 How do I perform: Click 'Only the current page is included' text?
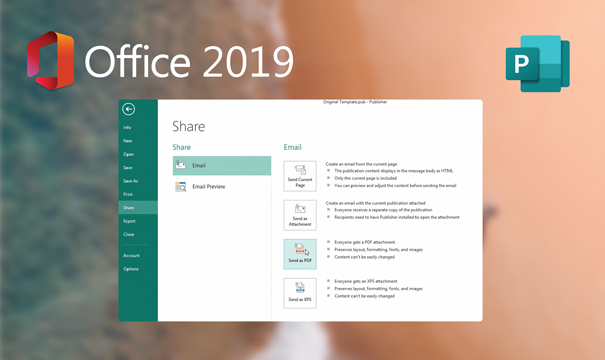coord(365,178)
